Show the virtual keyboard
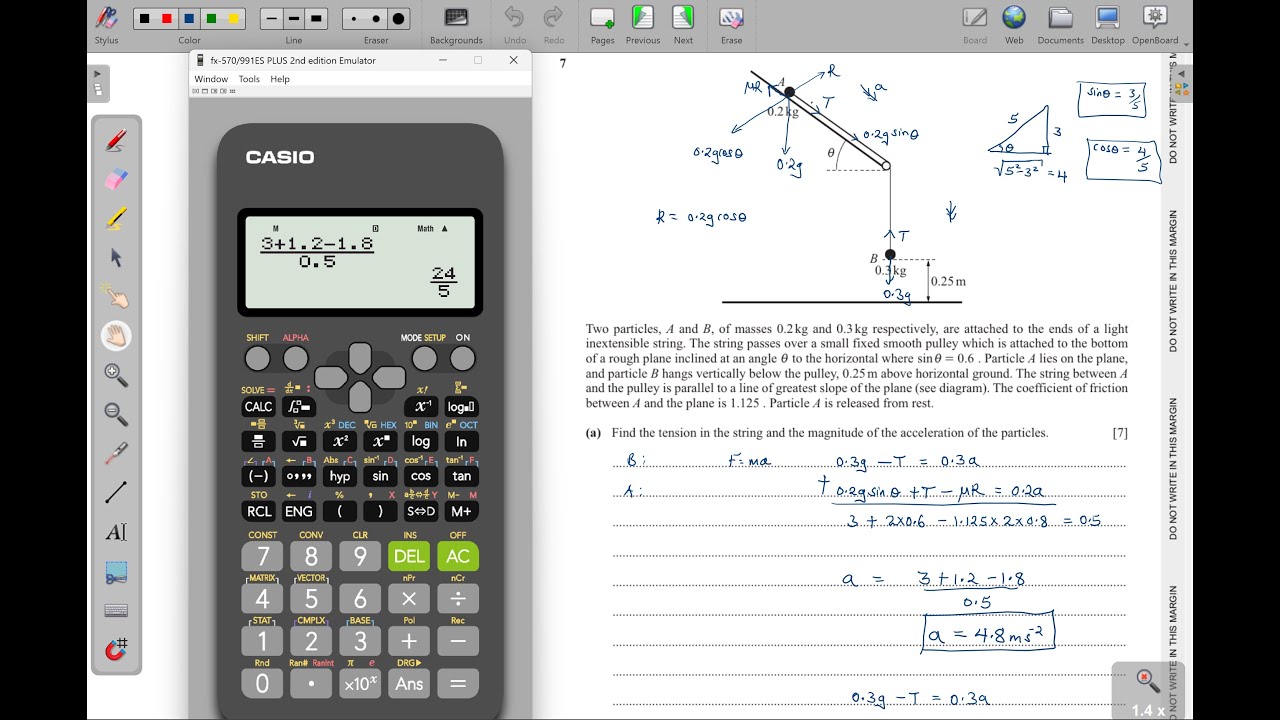 click(116, 610)
